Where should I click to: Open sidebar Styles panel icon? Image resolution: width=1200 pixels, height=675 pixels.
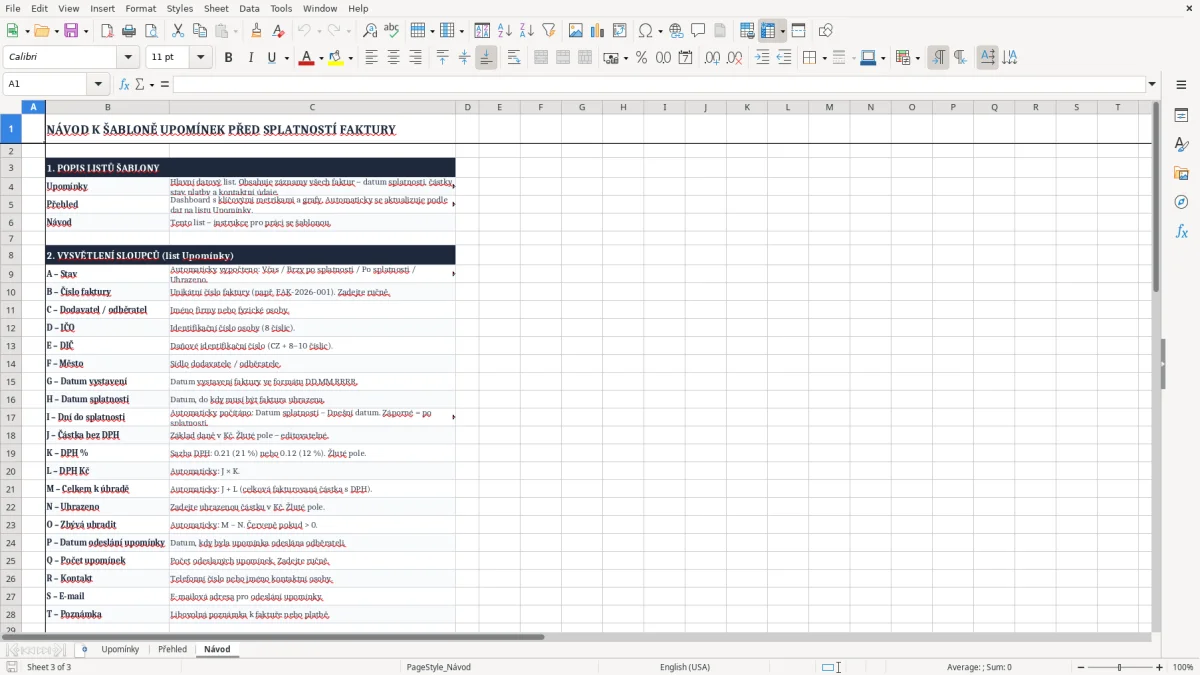[x=1181, y=145]
